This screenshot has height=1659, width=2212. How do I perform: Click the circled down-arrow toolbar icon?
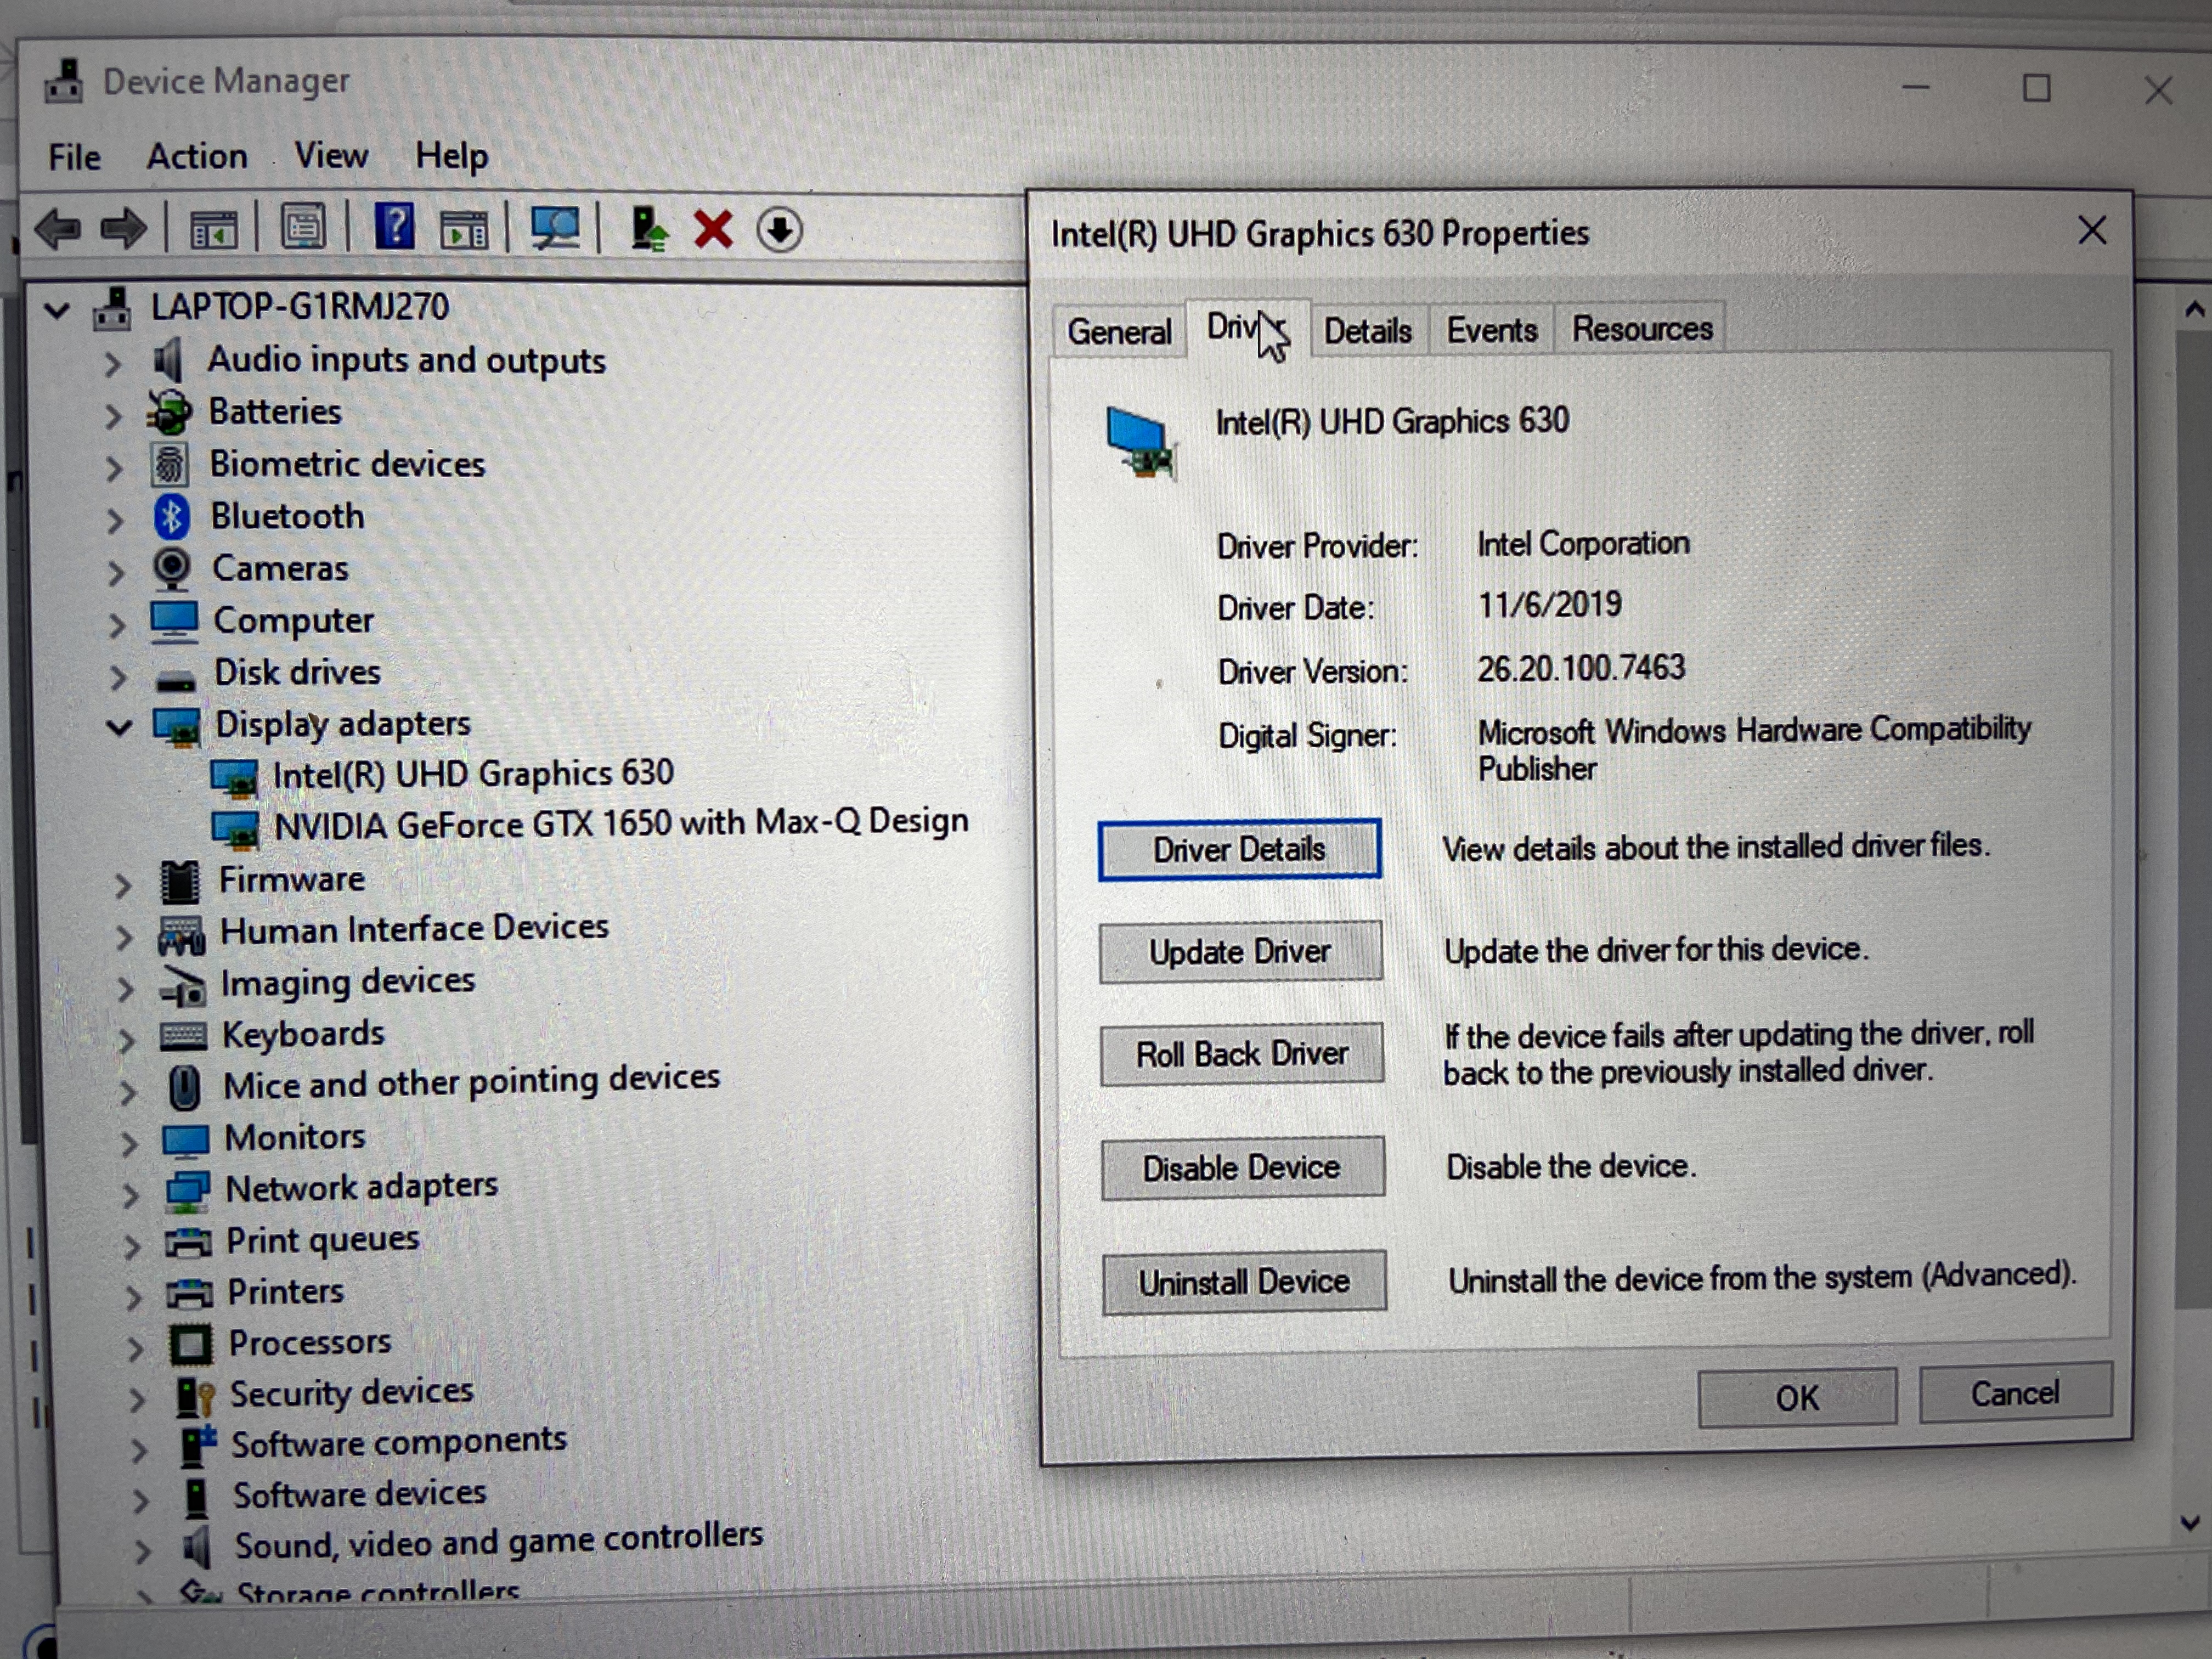point(779,230)
